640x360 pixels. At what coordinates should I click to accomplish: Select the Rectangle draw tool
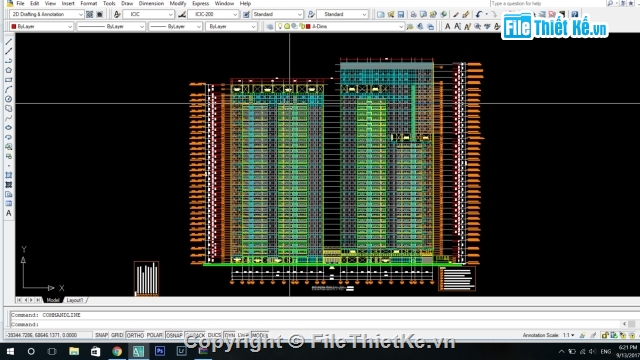pos(9,80)
